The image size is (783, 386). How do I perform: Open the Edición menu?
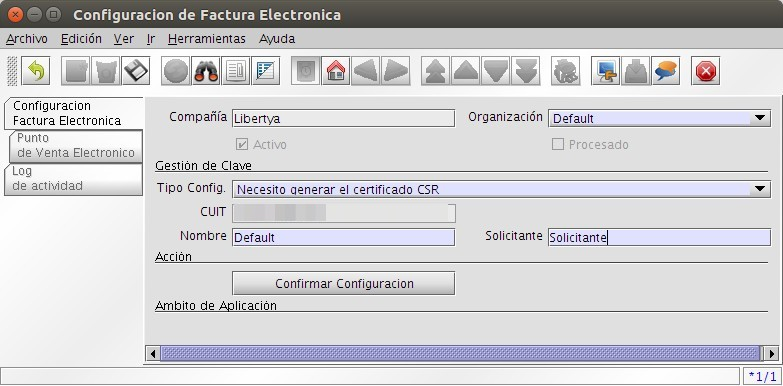pyautogui.click(x=81, y=38)
